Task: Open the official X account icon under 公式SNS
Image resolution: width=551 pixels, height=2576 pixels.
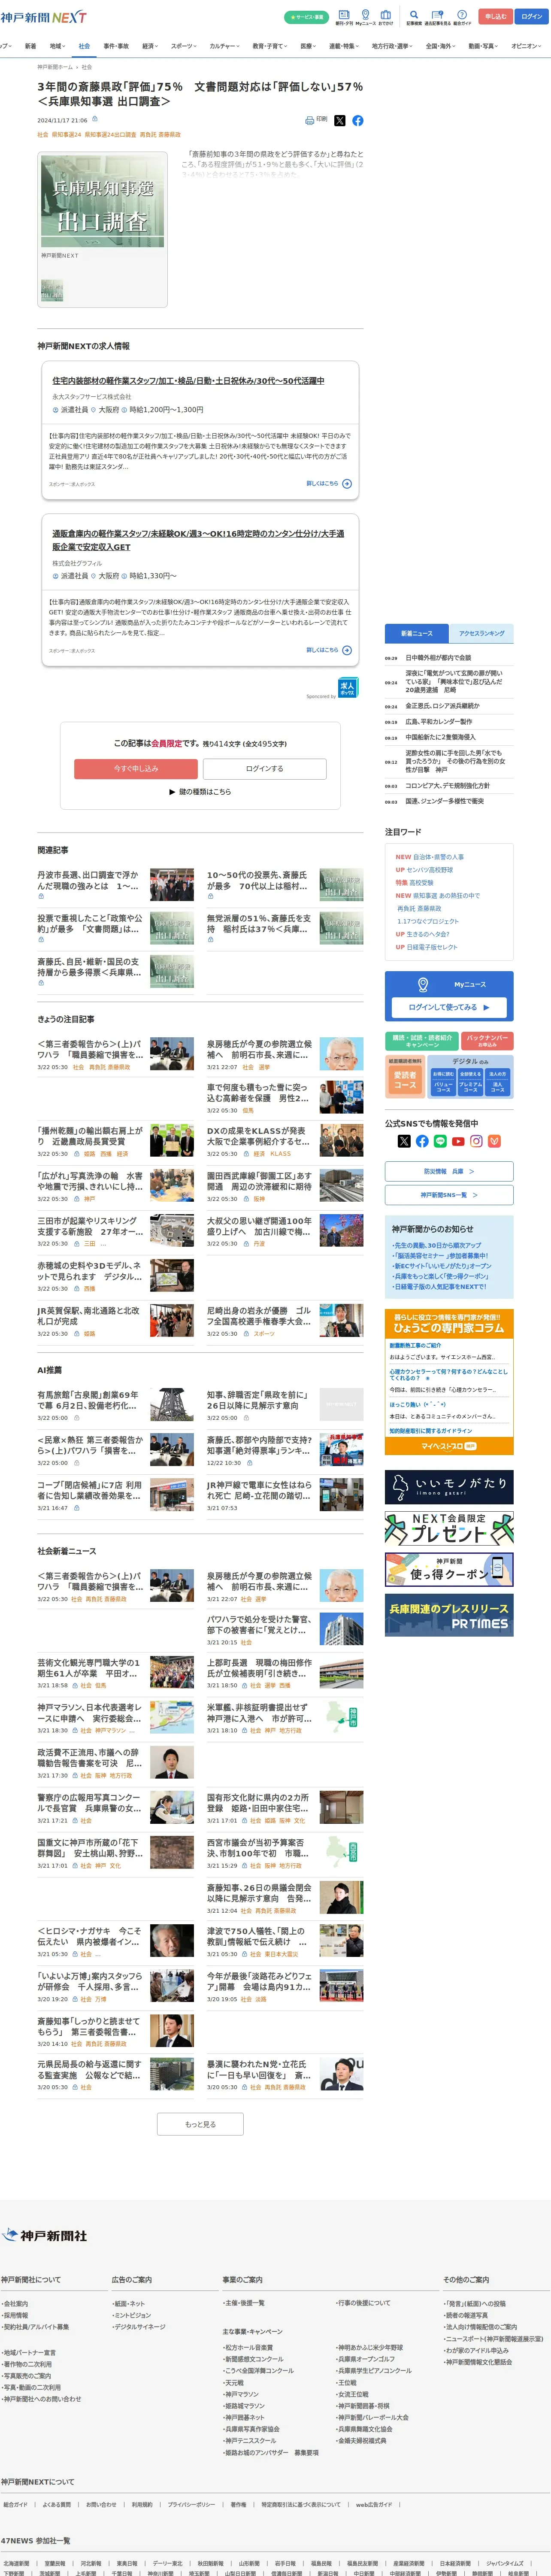Action: (x=404, y=1141)
